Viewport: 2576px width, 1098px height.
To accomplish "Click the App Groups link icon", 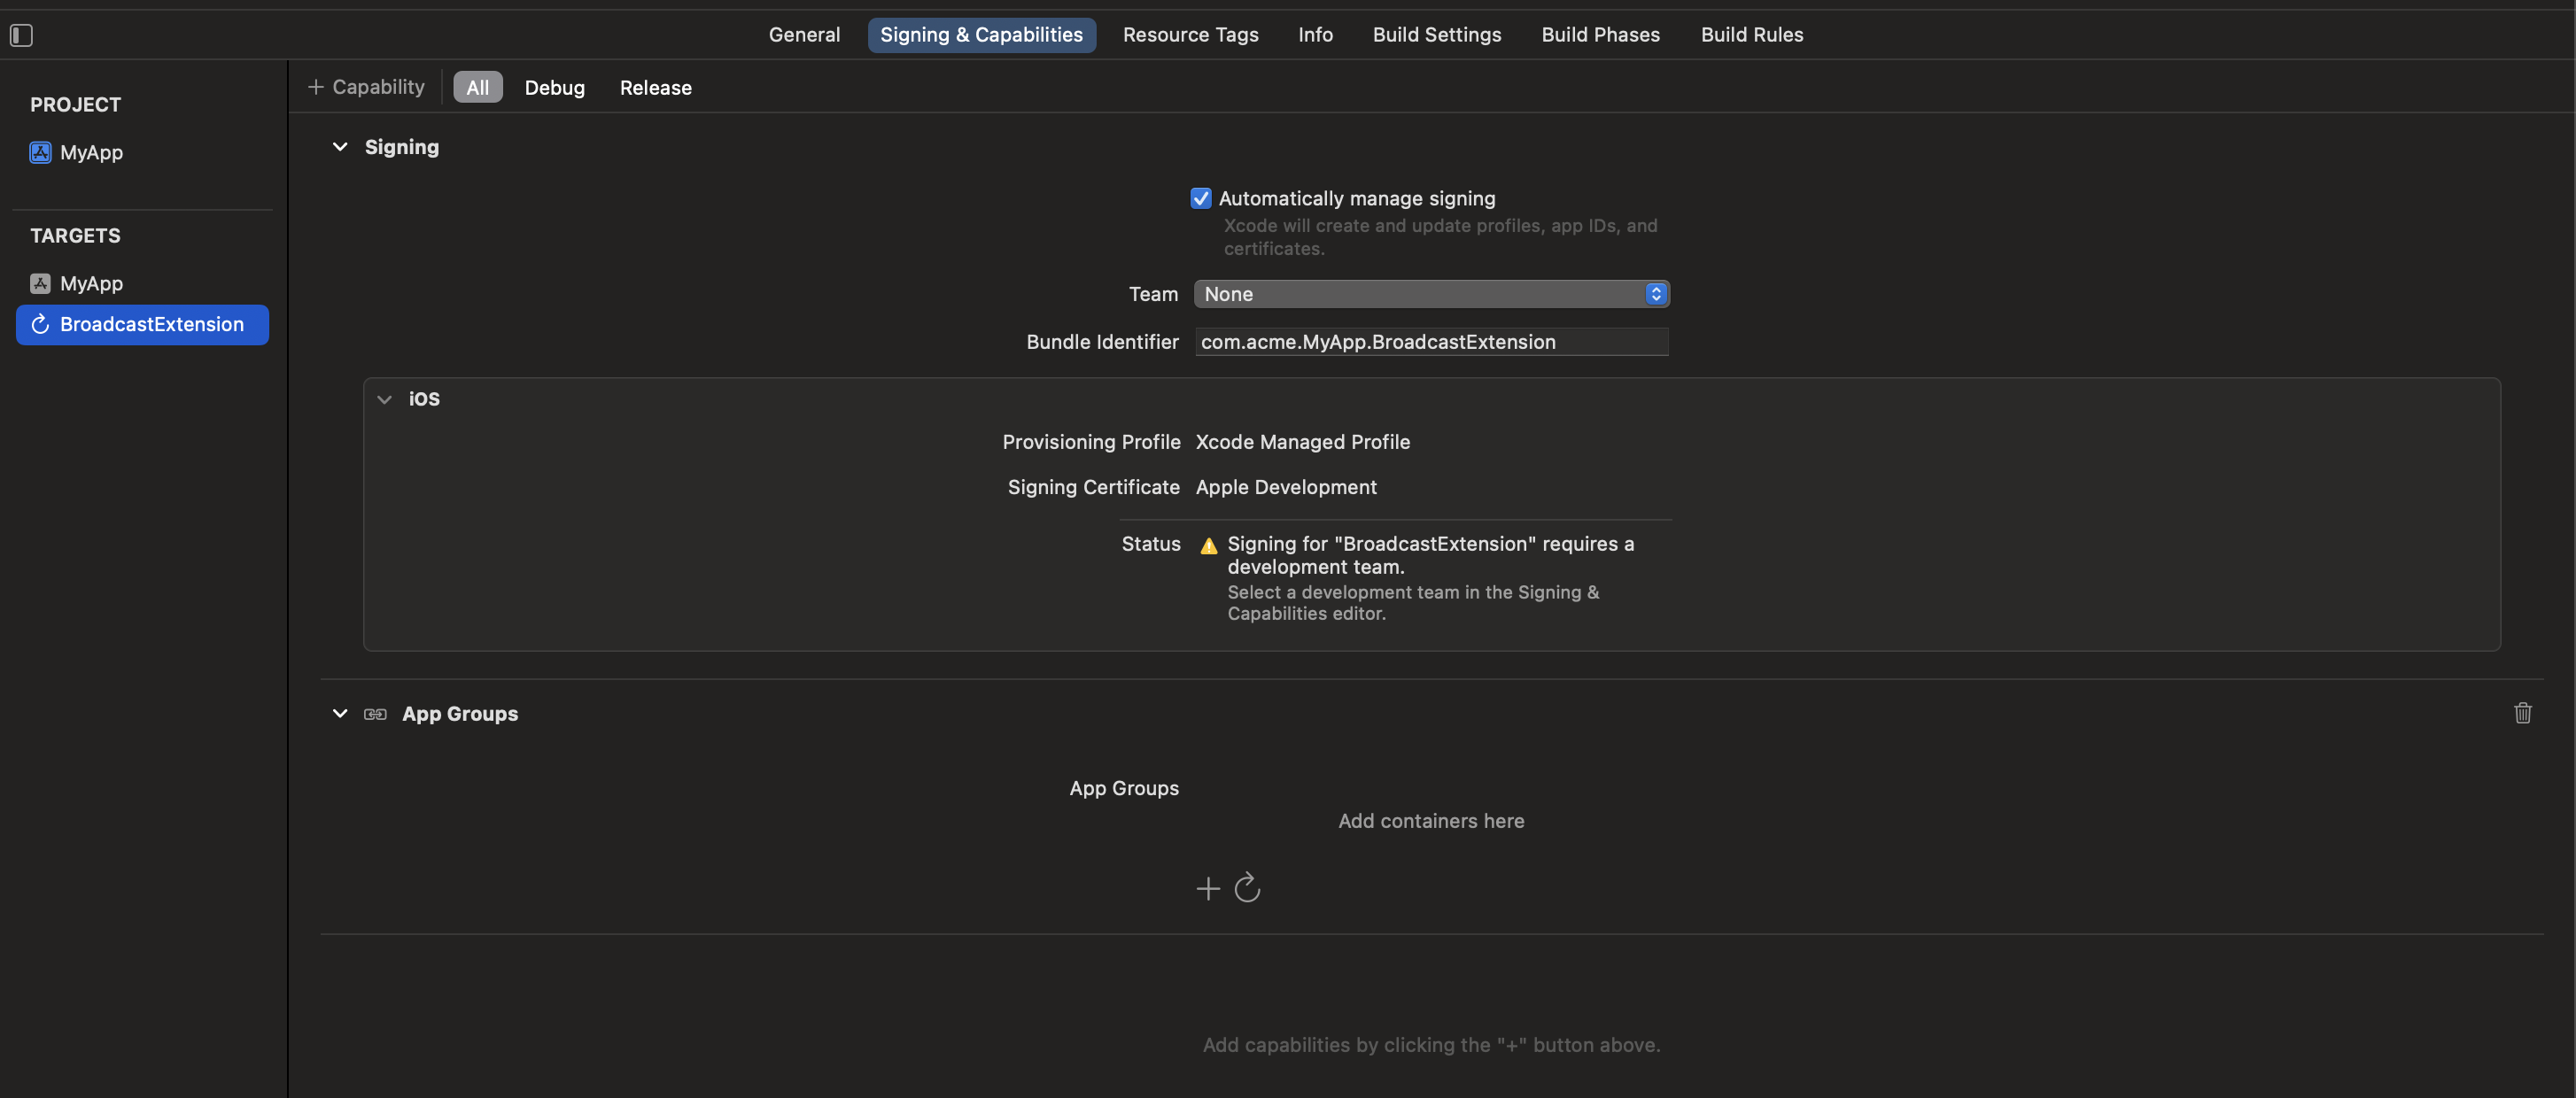I will (375, 714).
